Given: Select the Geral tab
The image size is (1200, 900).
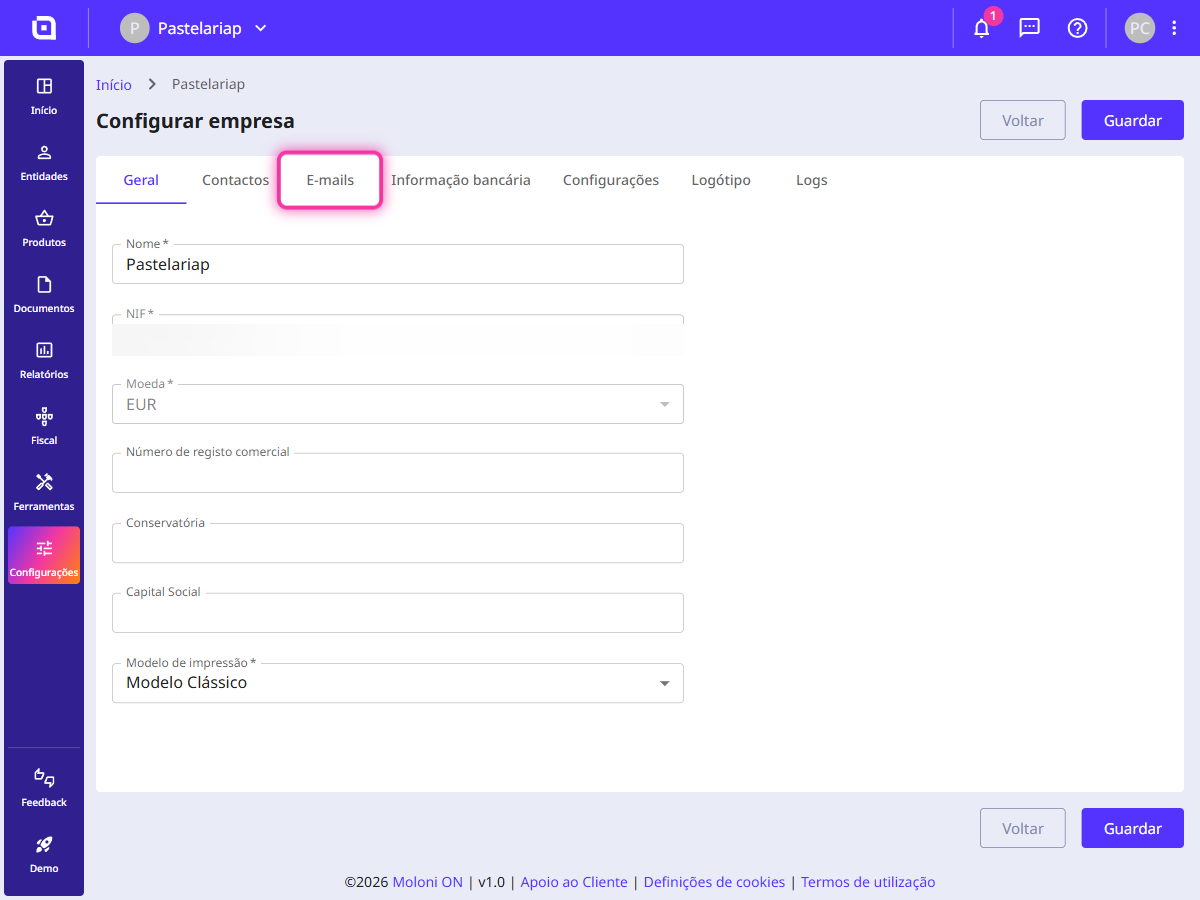Looking at the screenshot, I should pos(141,180).
